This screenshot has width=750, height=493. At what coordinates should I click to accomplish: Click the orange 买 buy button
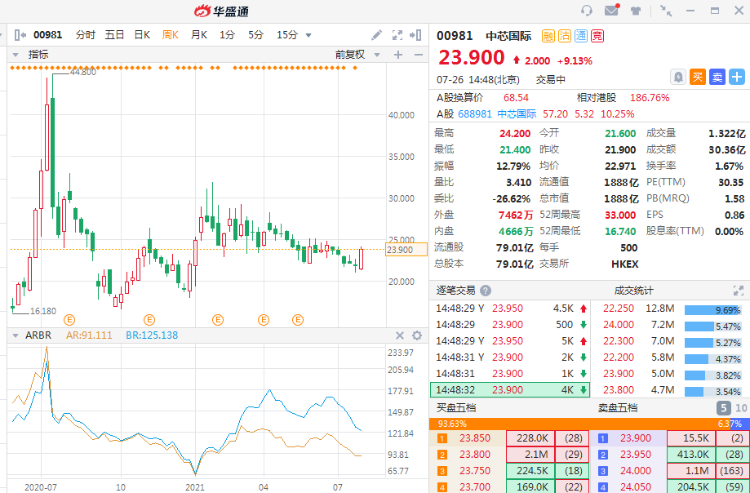point(698,76)
